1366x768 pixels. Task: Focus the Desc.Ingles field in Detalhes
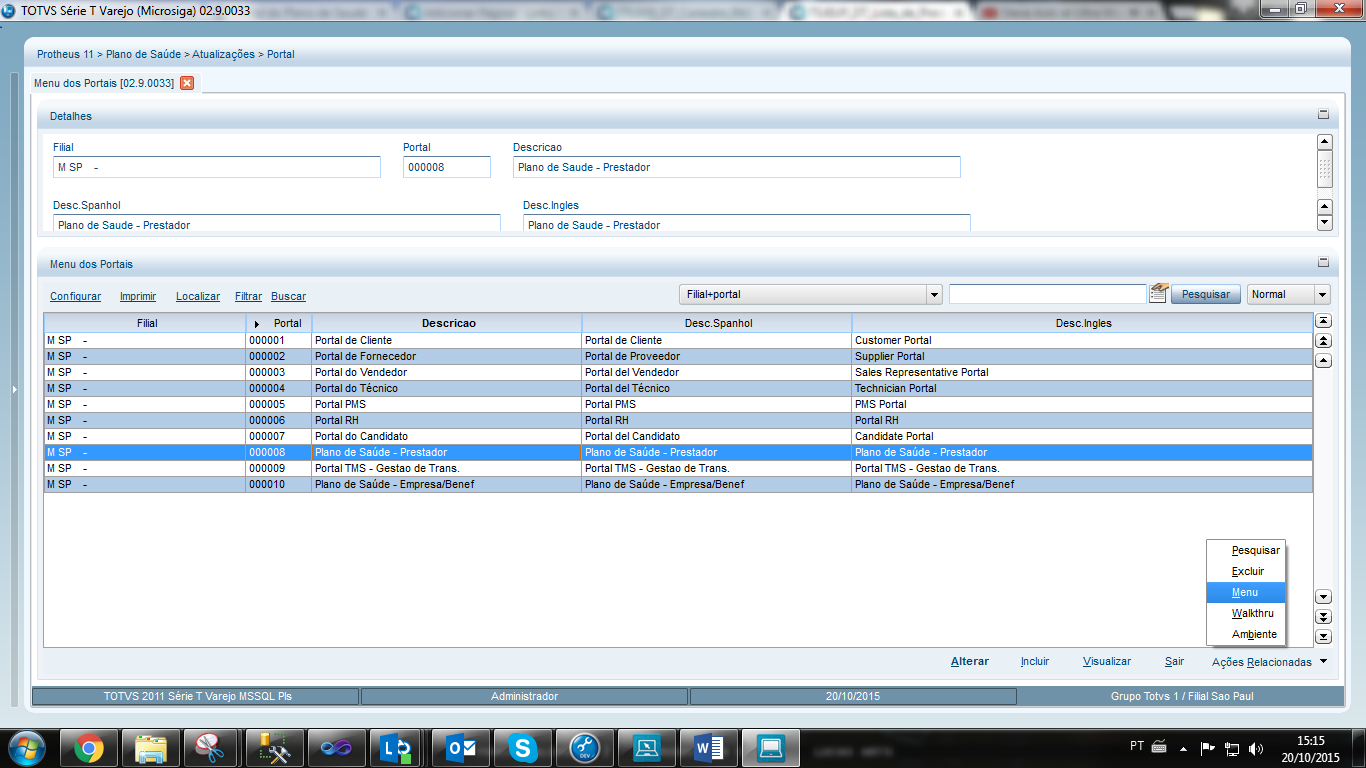pyautogui.click(x=747, y=224)
